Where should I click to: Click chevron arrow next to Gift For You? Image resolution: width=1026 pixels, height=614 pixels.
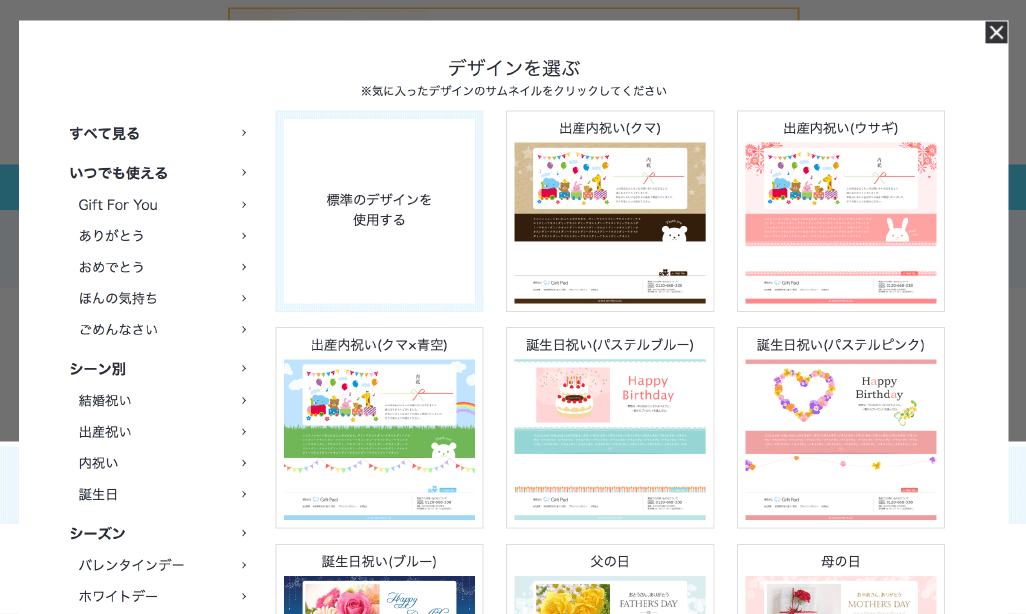pos(243,204)
